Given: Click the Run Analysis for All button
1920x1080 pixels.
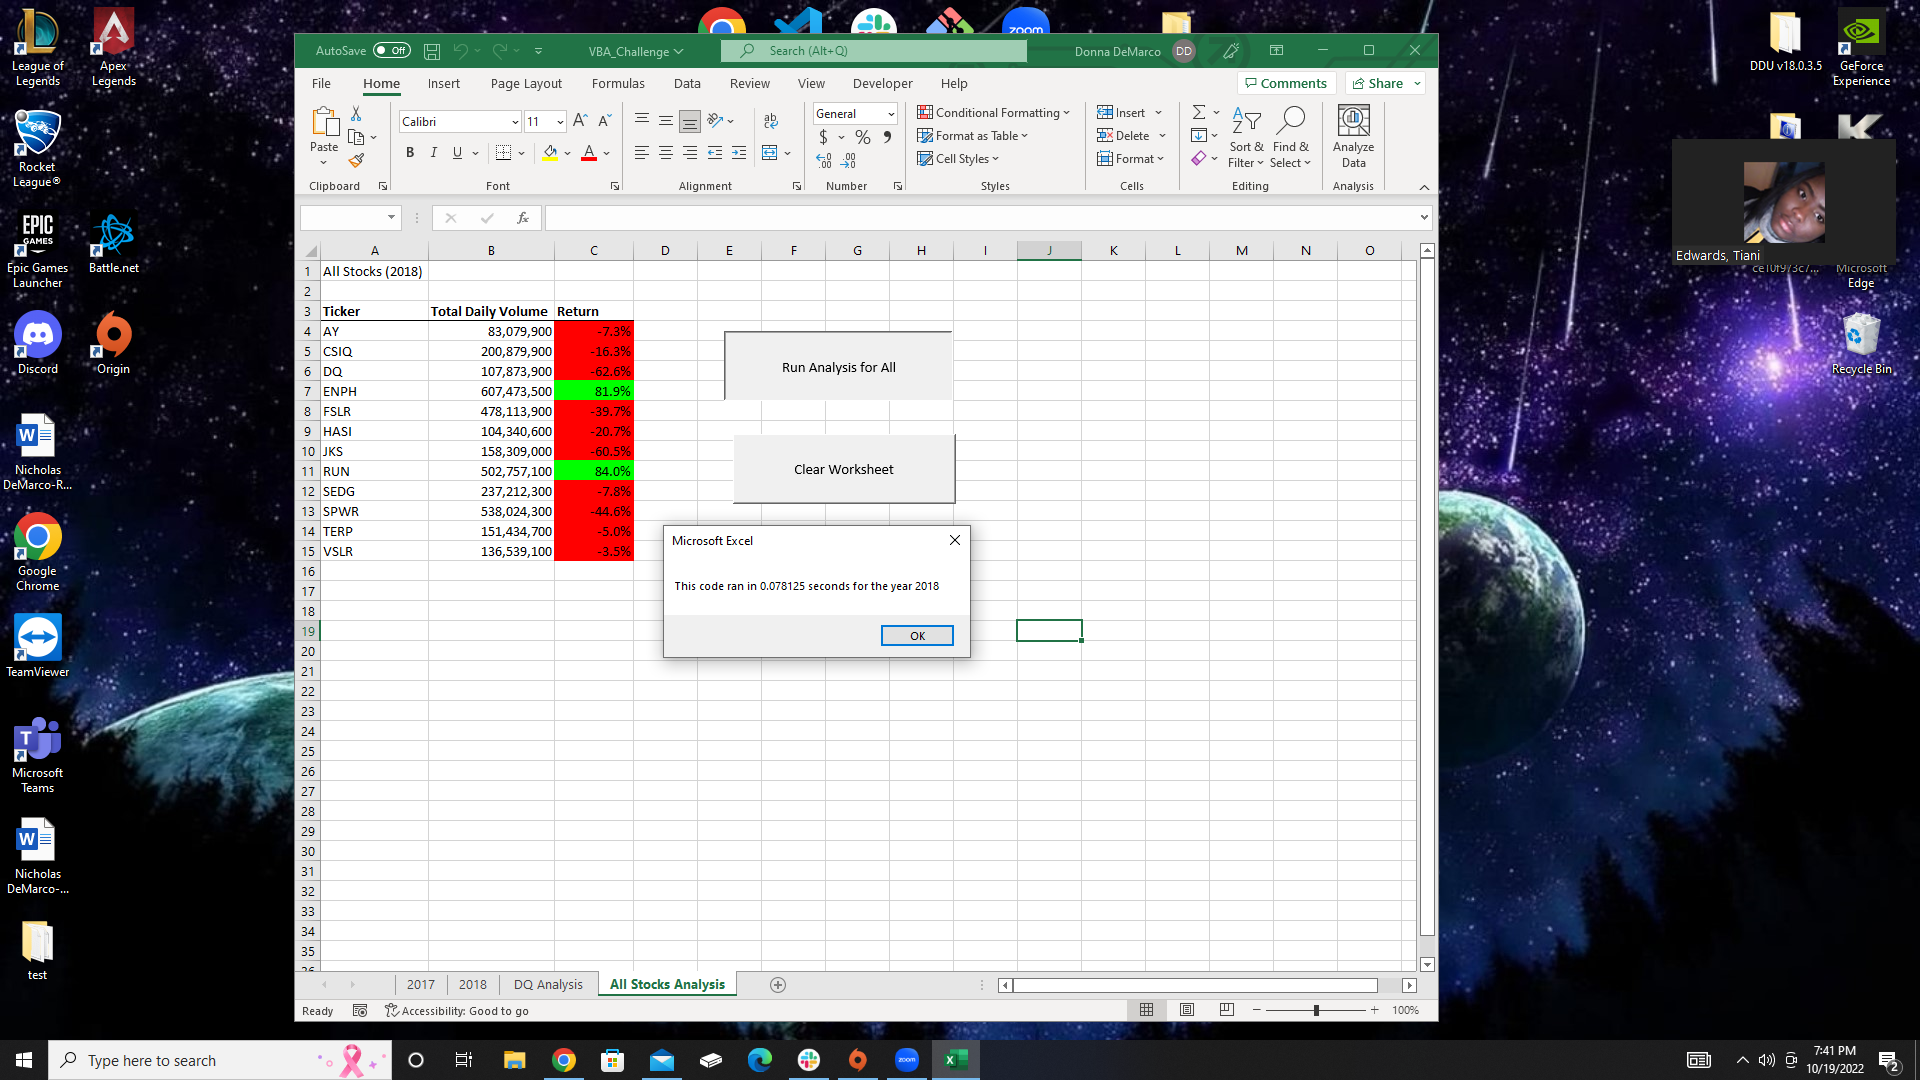Looking at the screenshot, I should click(838, 367).
